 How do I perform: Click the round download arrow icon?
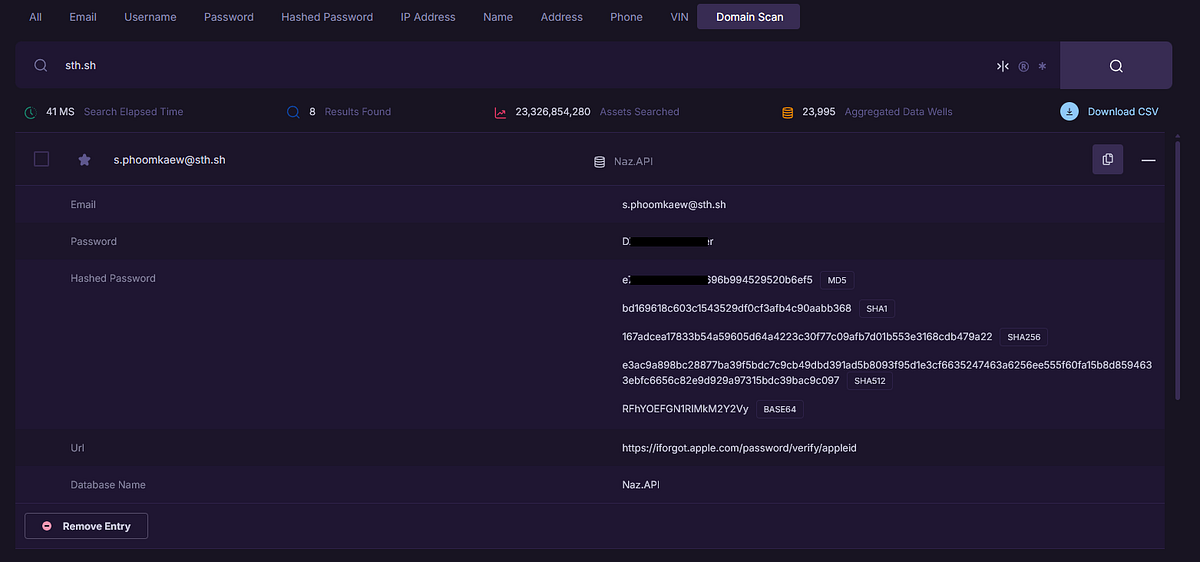point(1069,112)
